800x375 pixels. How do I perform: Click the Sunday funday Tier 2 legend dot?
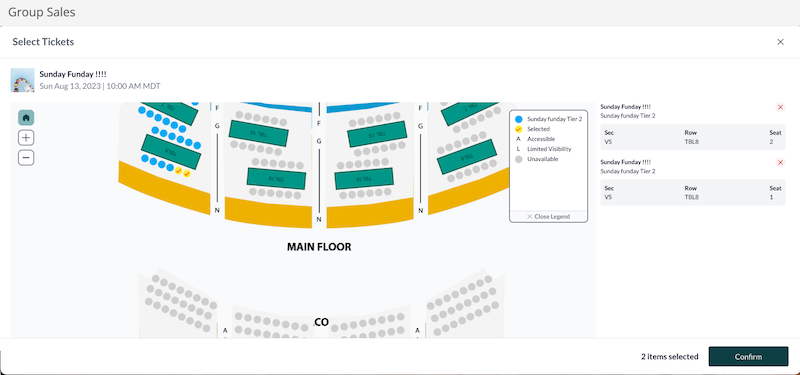pos(519,119)
